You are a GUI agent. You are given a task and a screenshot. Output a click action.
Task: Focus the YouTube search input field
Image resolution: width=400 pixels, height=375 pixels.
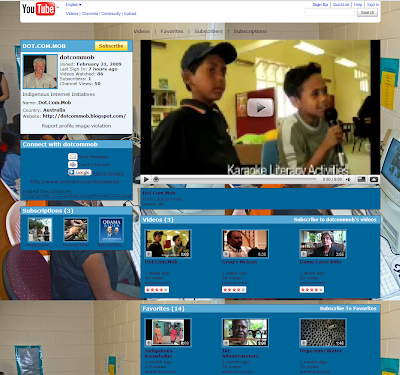coord(329,12)
